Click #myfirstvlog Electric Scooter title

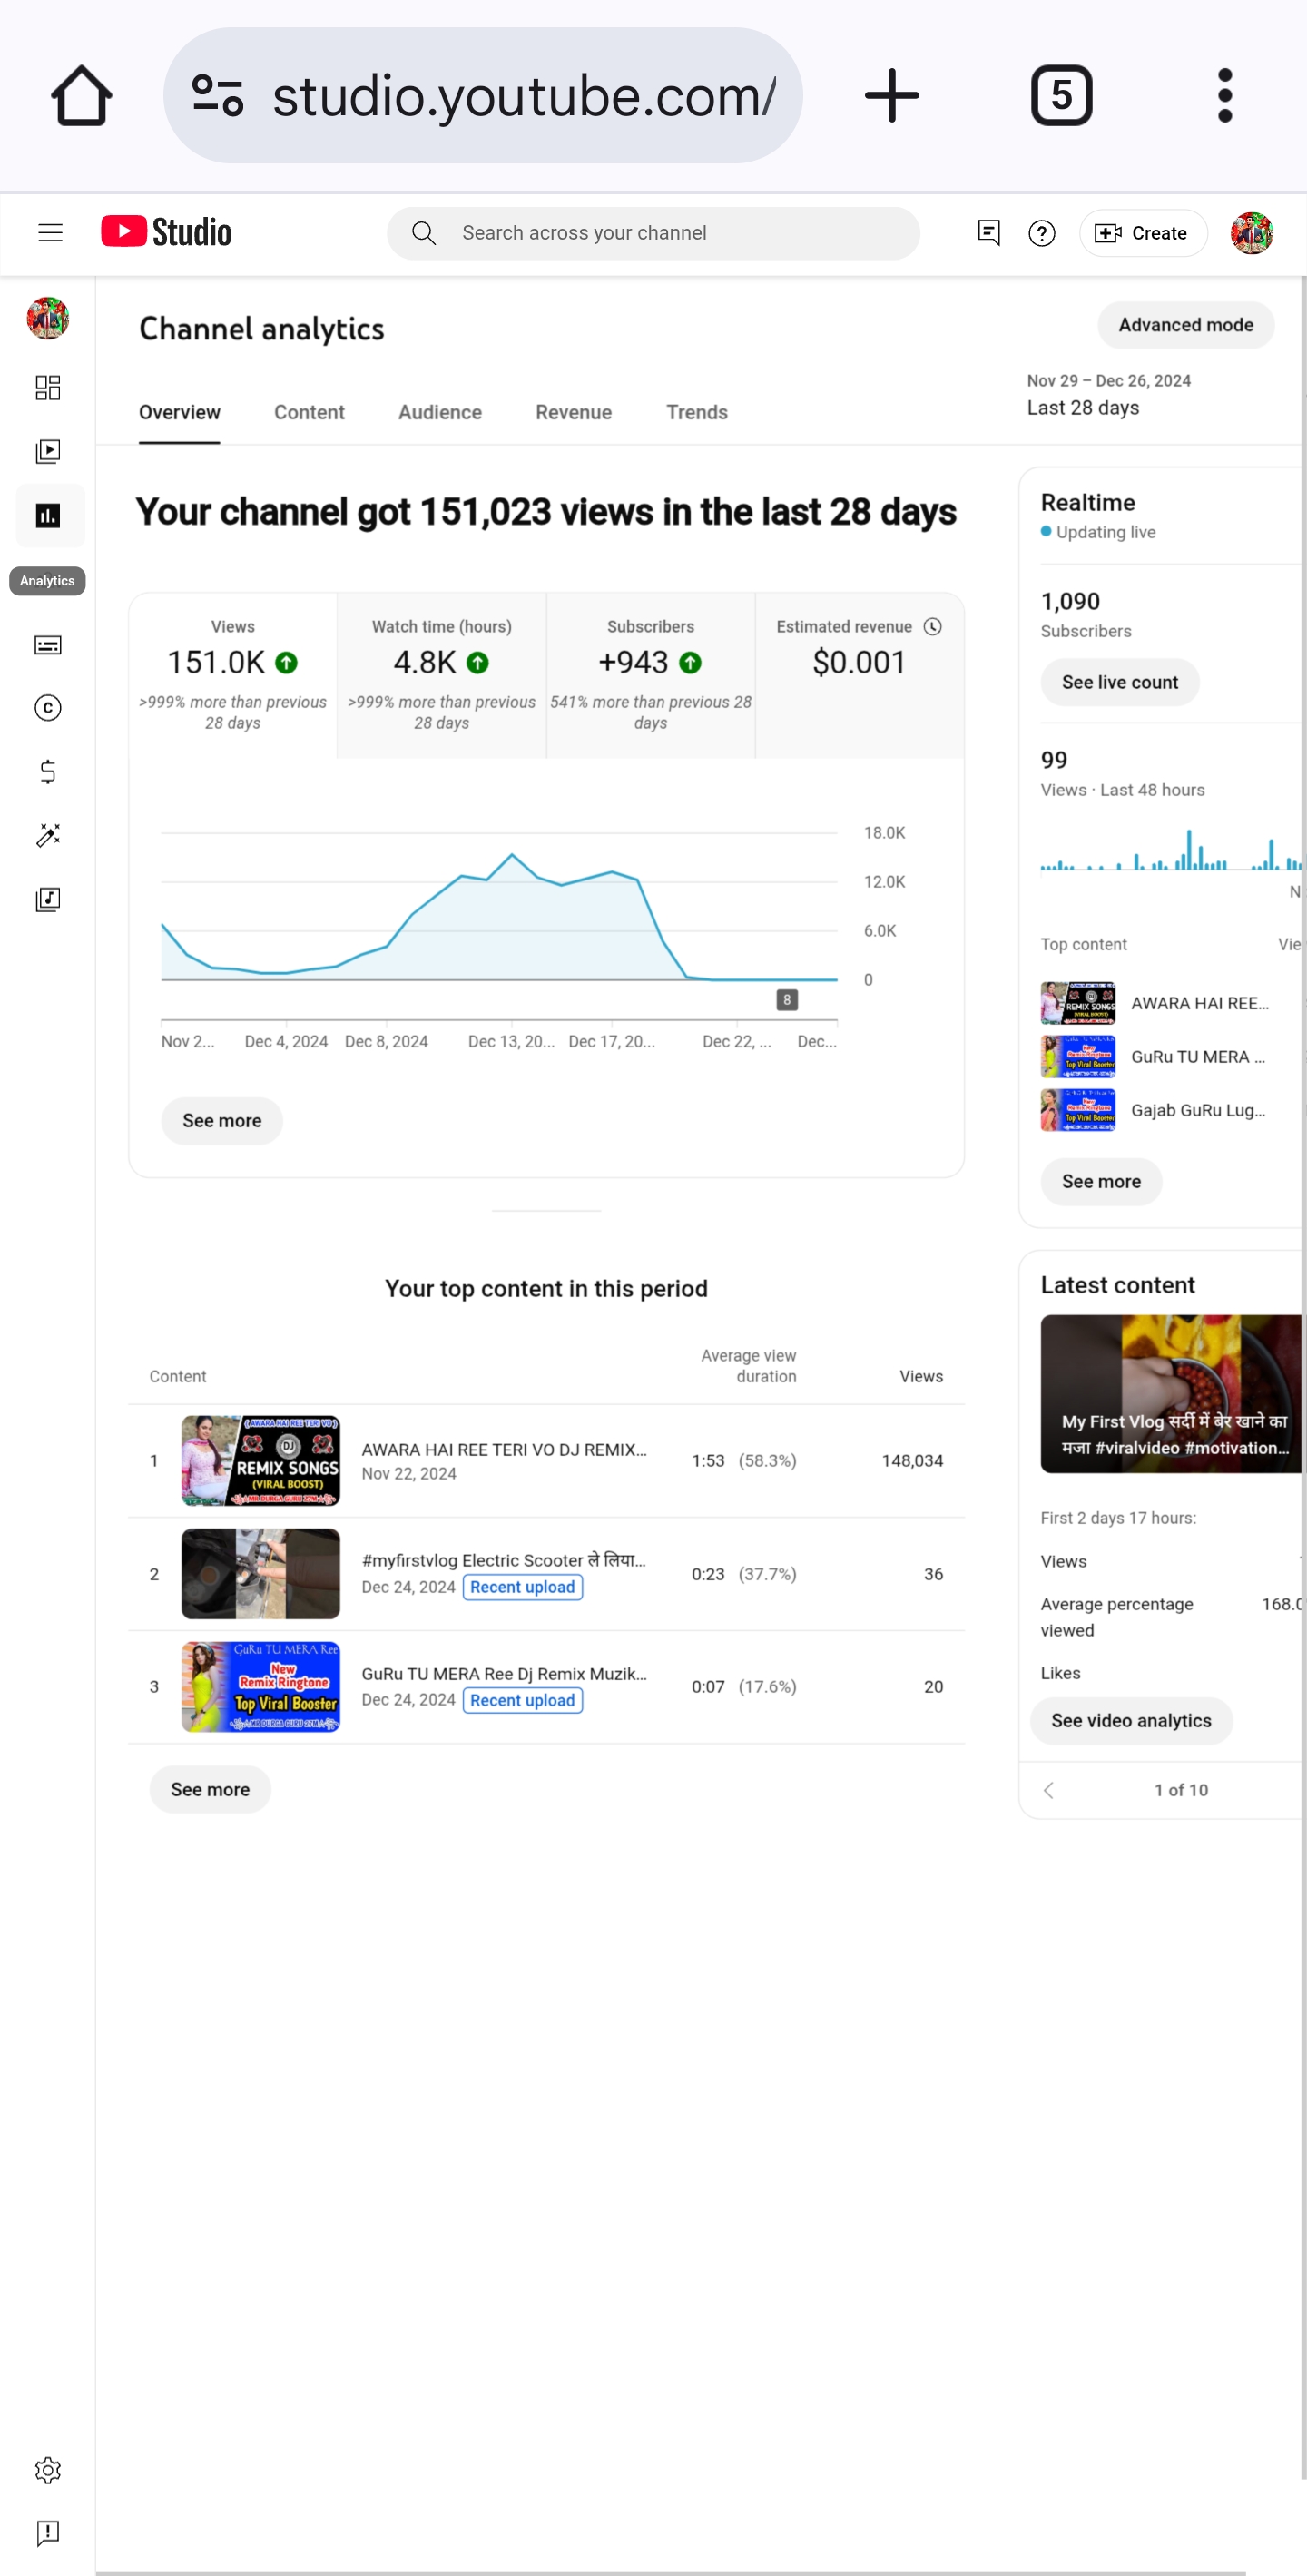tap(504, 1560)
